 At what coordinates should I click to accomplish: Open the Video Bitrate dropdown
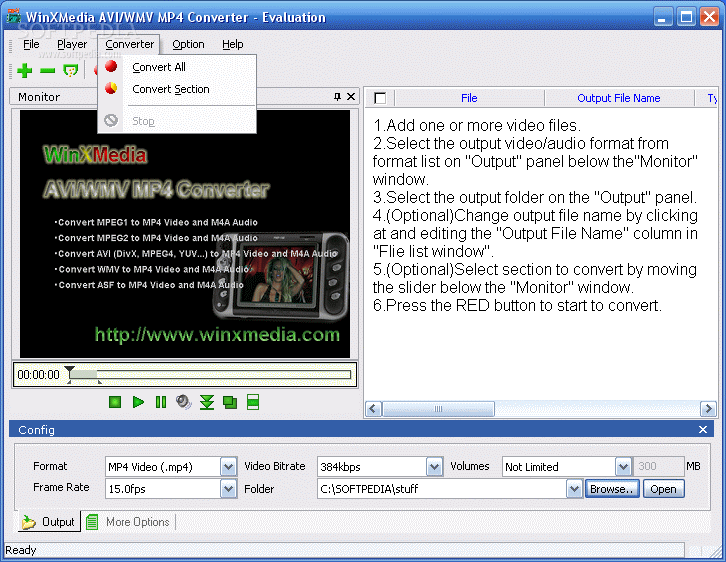click(x=434, y=467)
